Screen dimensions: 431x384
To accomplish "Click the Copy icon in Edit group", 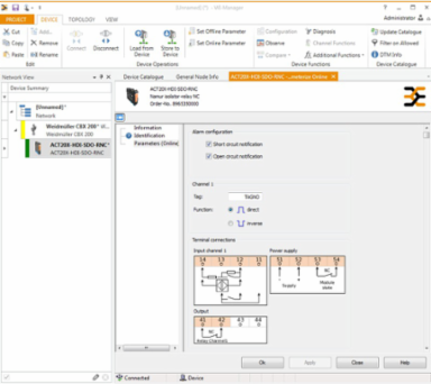I will coord(6,43).
